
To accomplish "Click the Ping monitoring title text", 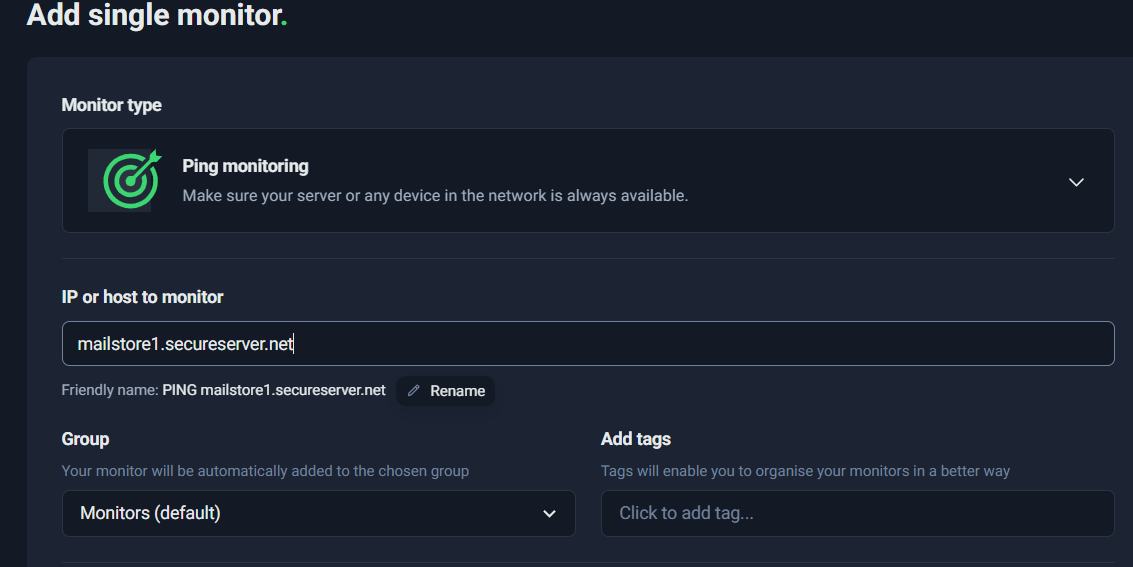I will (x=245, y=166).
